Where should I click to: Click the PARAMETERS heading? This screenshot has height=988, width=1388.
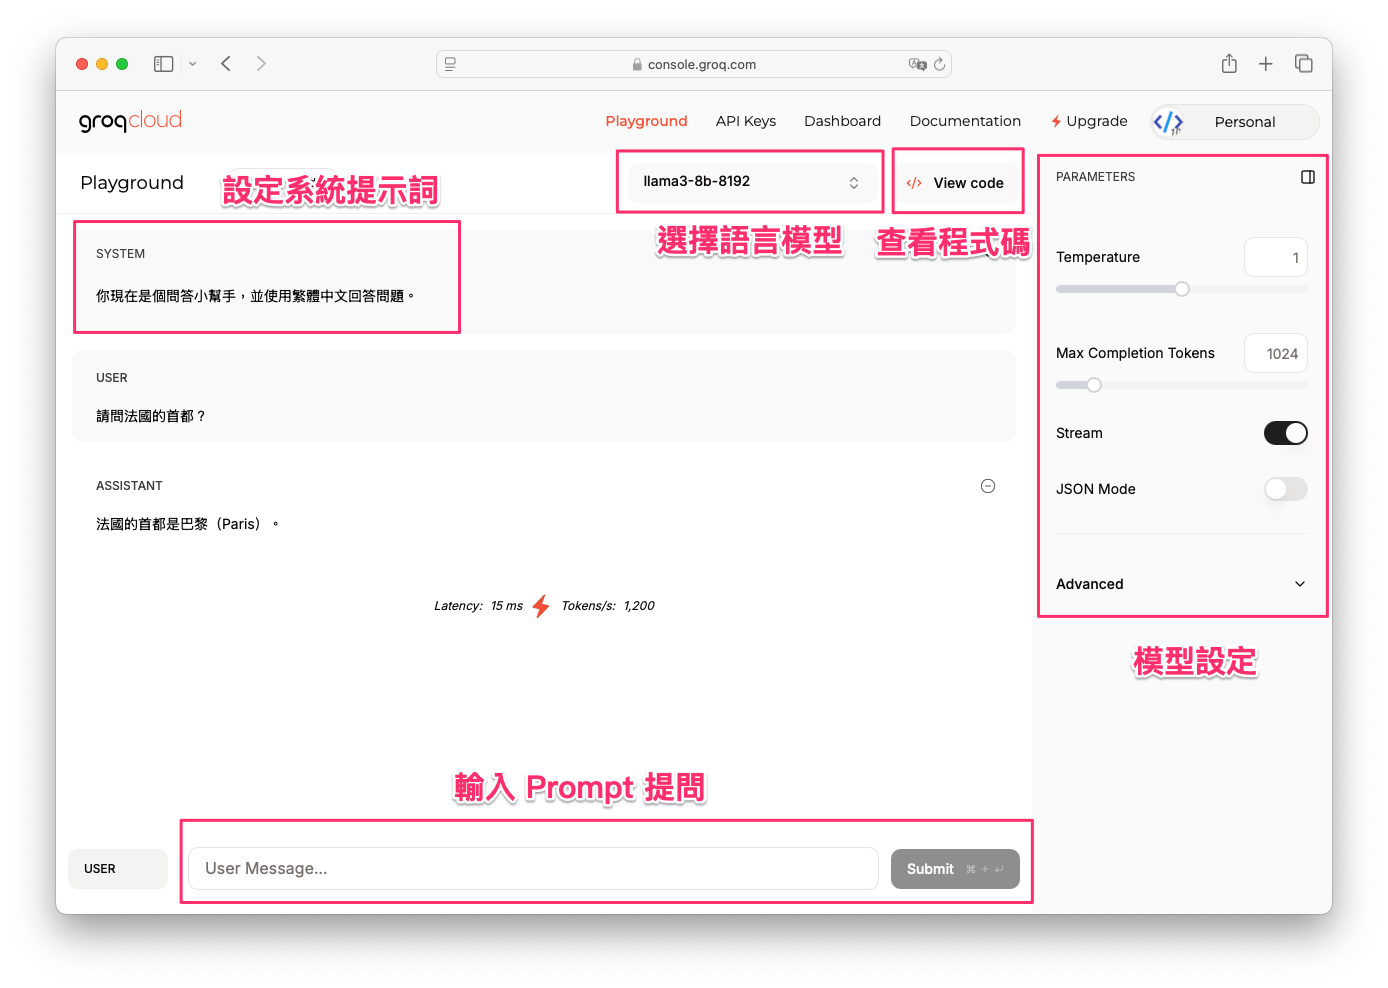coord(1095,177)
